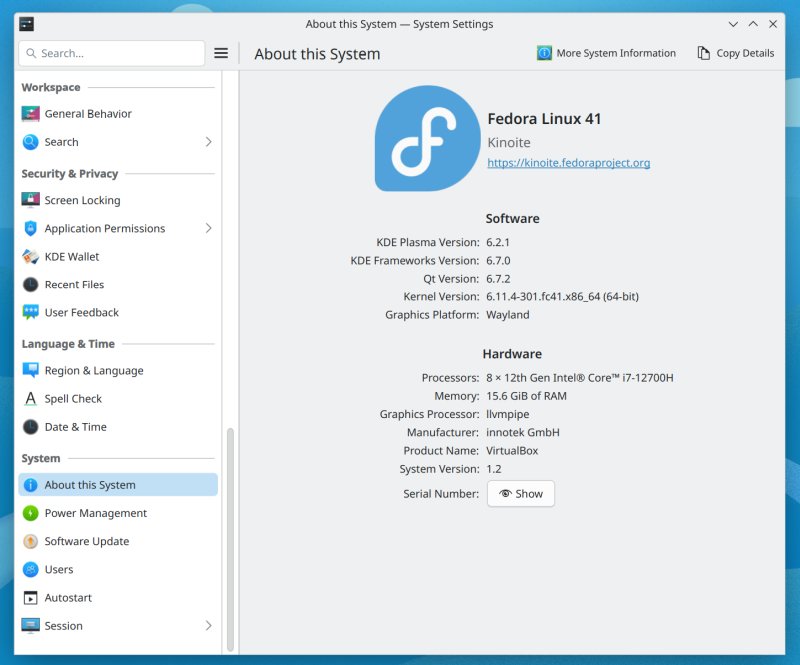Close the System Settings window
This screenshot has height=665, width=800.
pyautogui.click(x=773, y=24)
